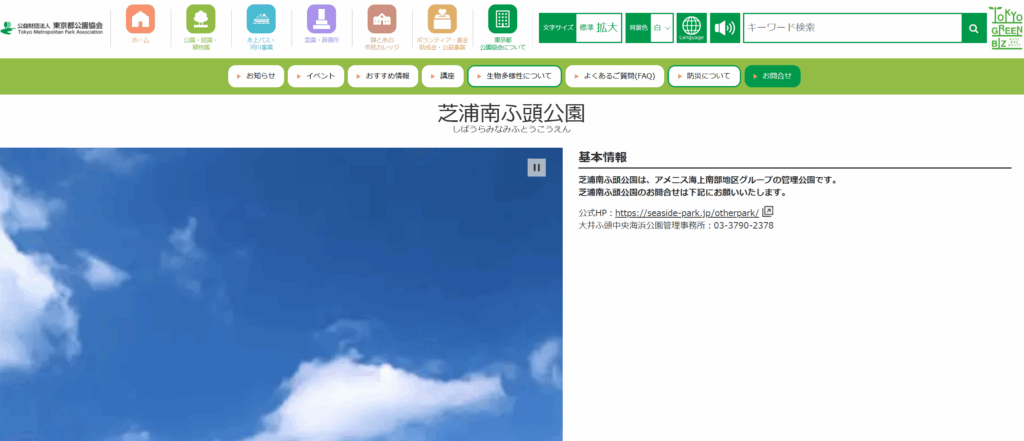Viewport: 1024px width, 441px height.
Task: Click the keyword search (キーワード検索) field
Action: [851, 28]
